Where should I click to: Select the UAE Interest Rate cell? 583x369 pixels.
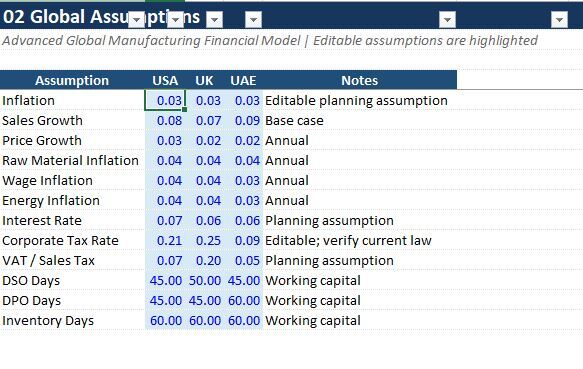coord(243,221)
